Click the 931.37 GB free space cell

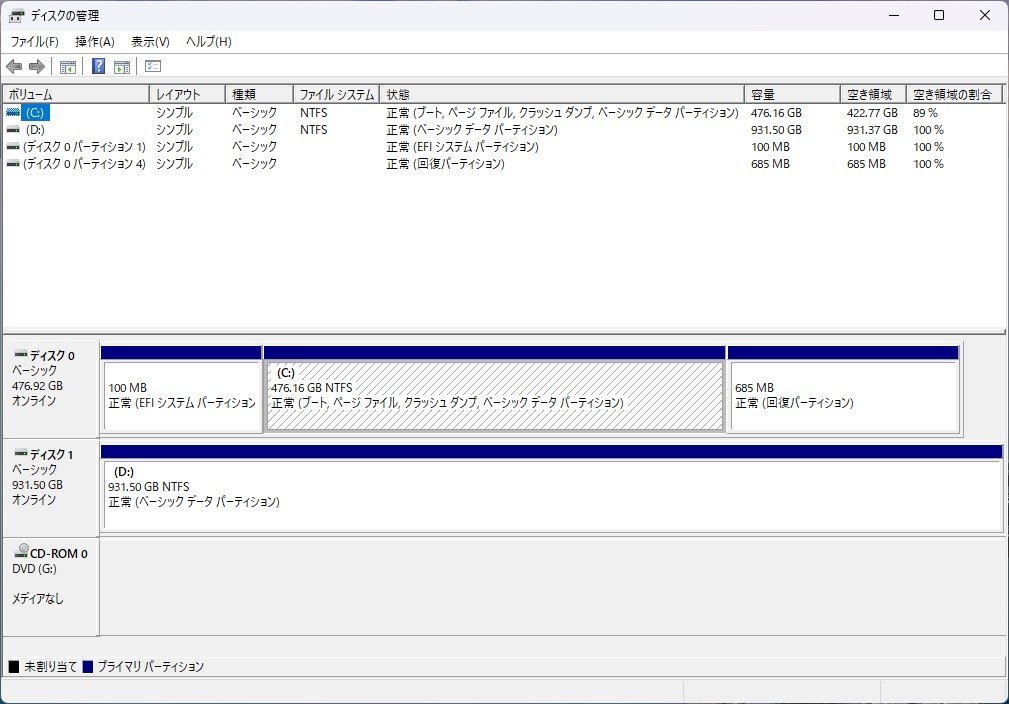(x=872, y=129)
